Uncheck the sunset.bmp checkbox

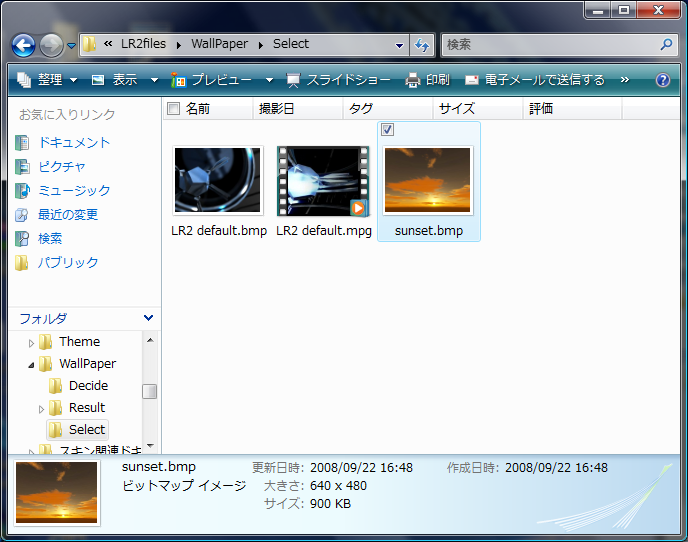click(x=388, y=130)
